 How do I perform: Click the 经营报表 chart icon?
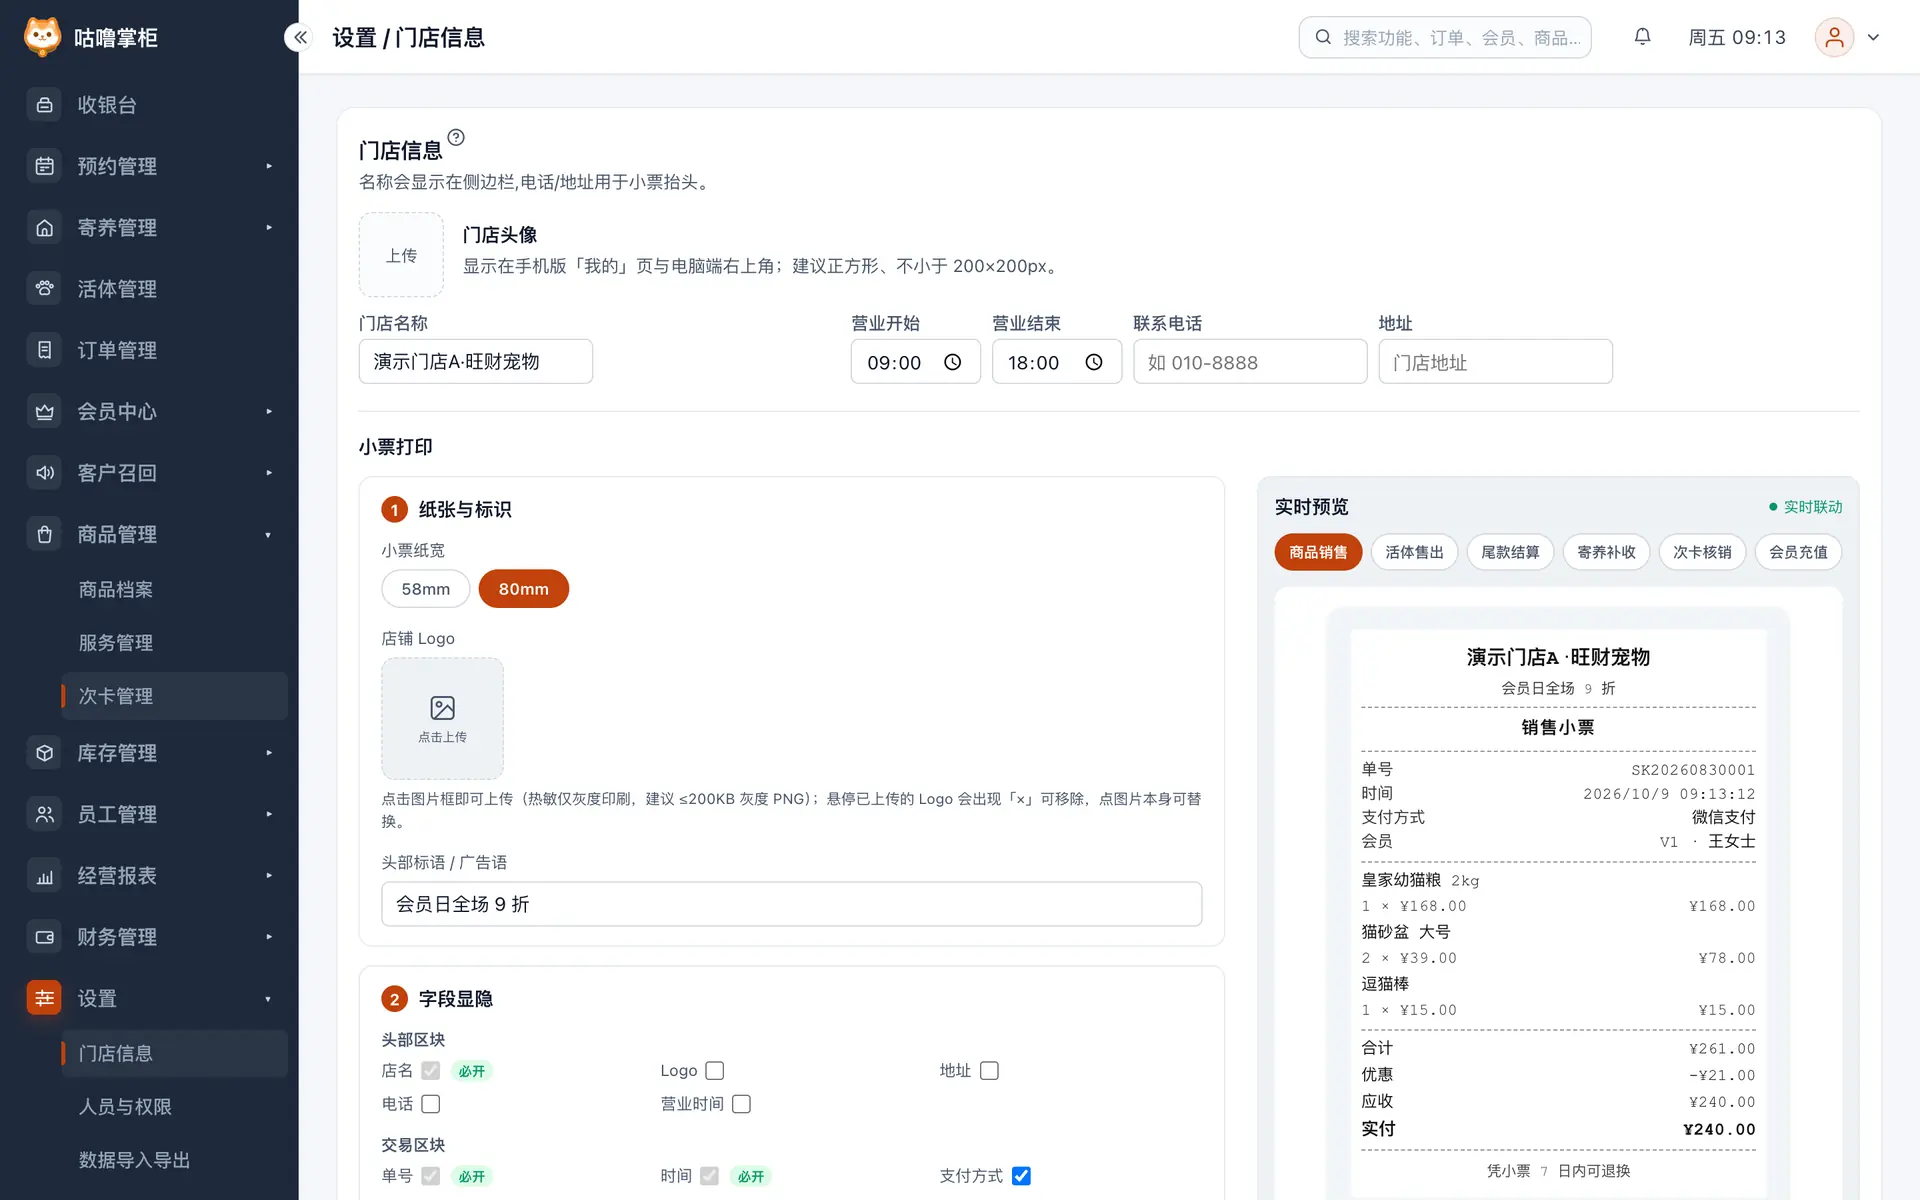coord(45,876)
